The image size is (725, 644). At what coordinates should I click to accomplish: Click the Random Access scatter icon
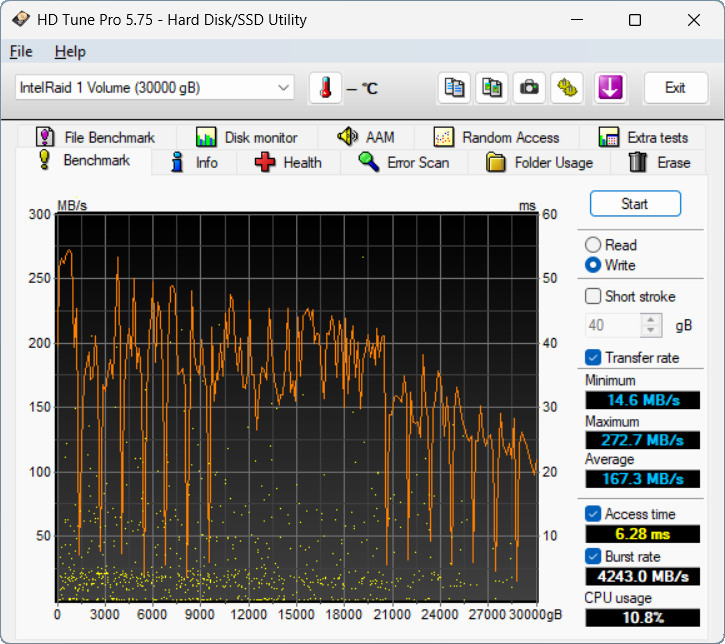tap(443, 137)
